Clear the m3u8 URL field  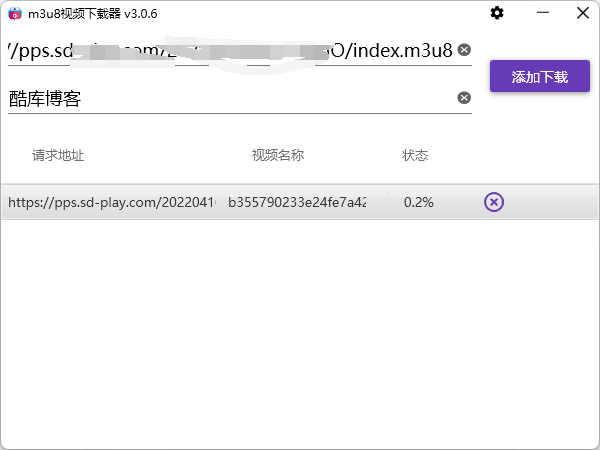(x=464, y=50)
